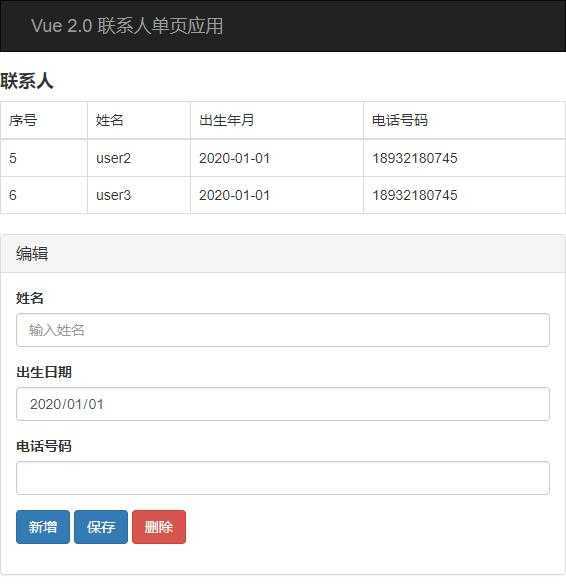Open the 出生日期 date field
The width and height of the screenshot is (566, 584).
(283, 404)
